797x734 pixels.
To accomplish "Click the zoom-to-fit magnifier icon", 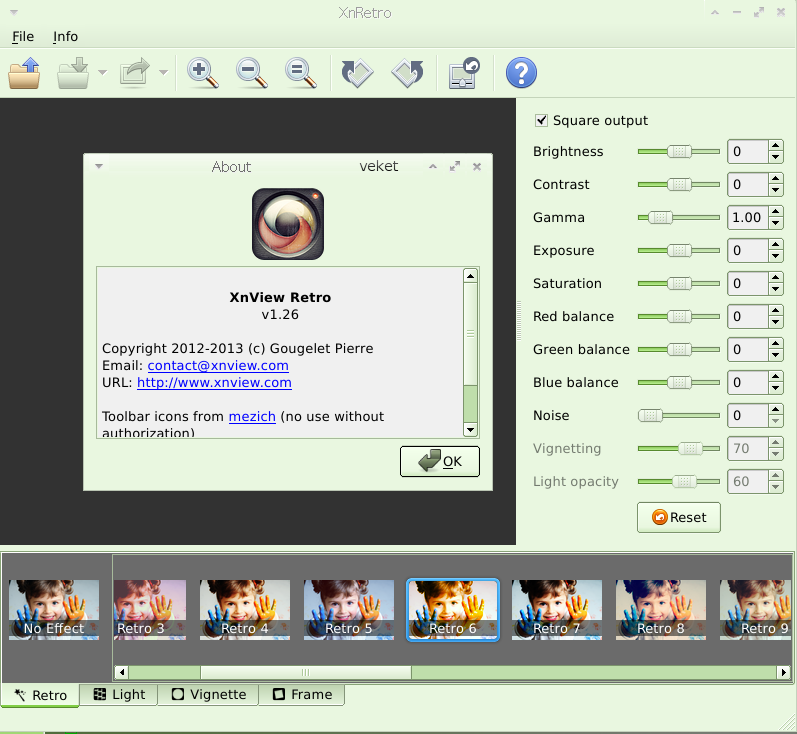I will pos(300,73).
